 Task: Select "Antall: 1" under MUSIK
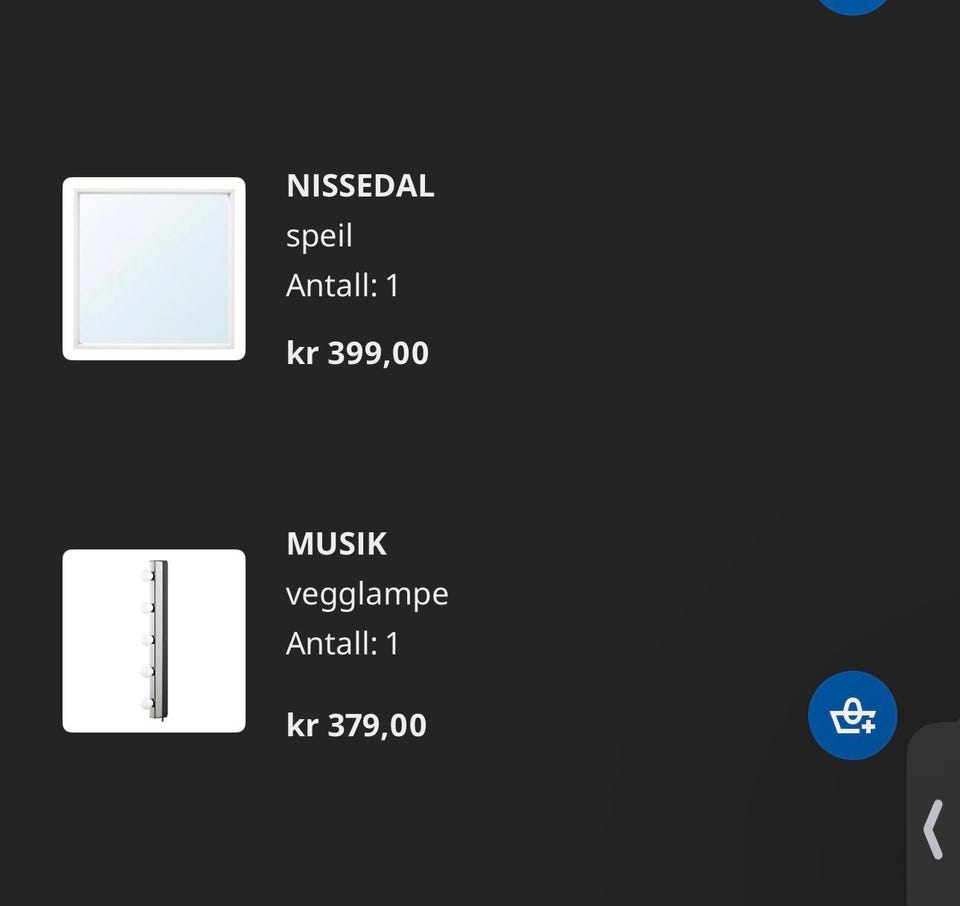pyautogui.click(x=342, y=643)
